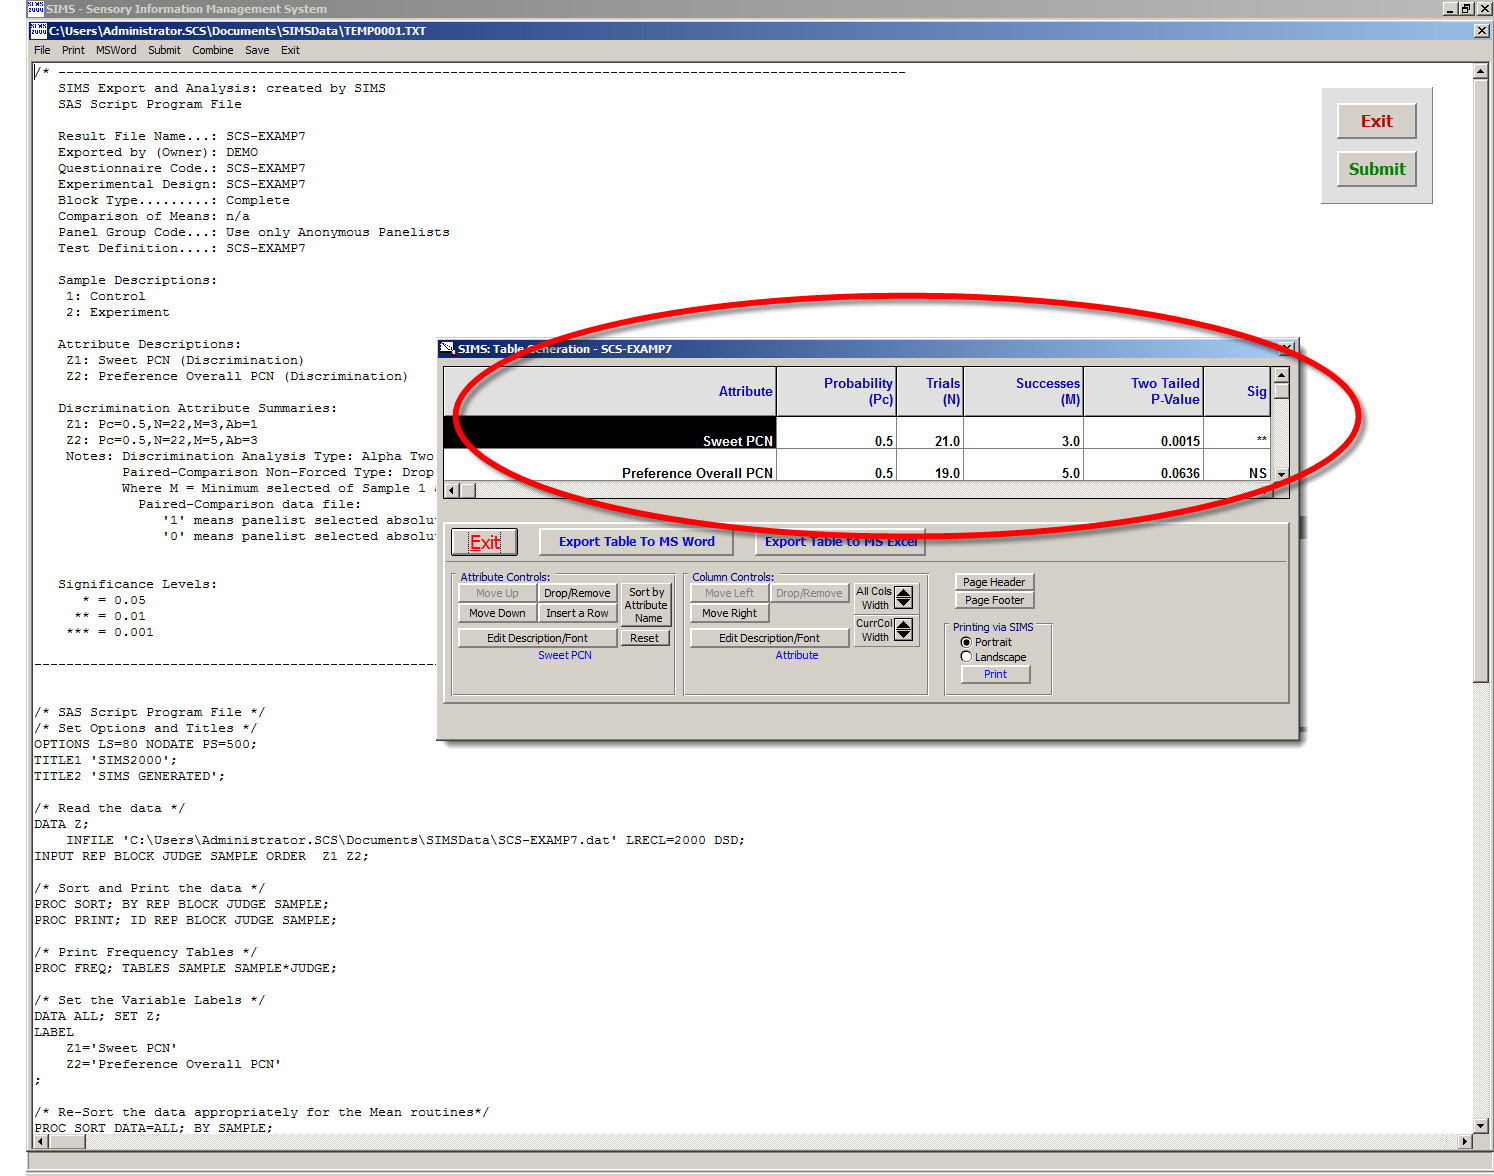Viewport: 1494px width, 1176px height.
Task: Click the Two Tailed P-Value column header
Action: (1143, 391)
